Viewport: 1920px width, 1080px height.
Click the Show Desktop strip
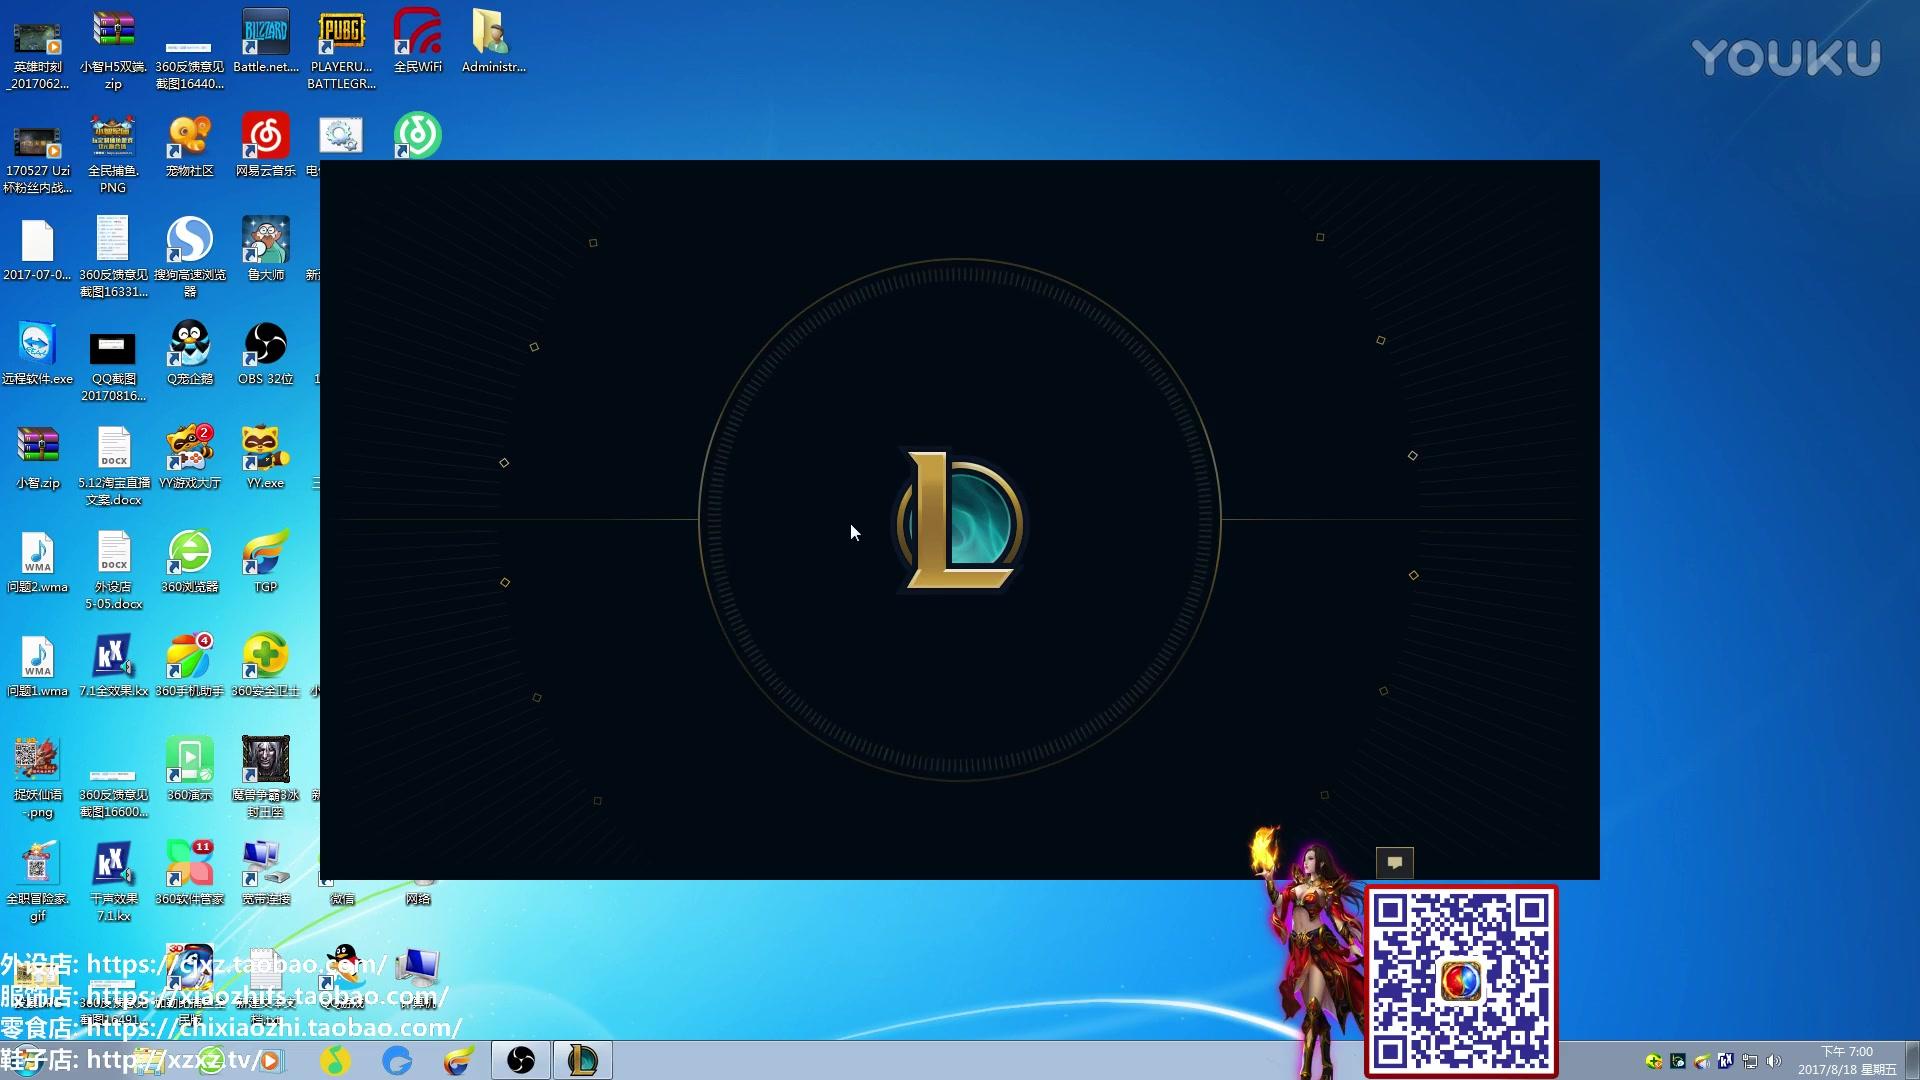click(x=1912, y=1060)
